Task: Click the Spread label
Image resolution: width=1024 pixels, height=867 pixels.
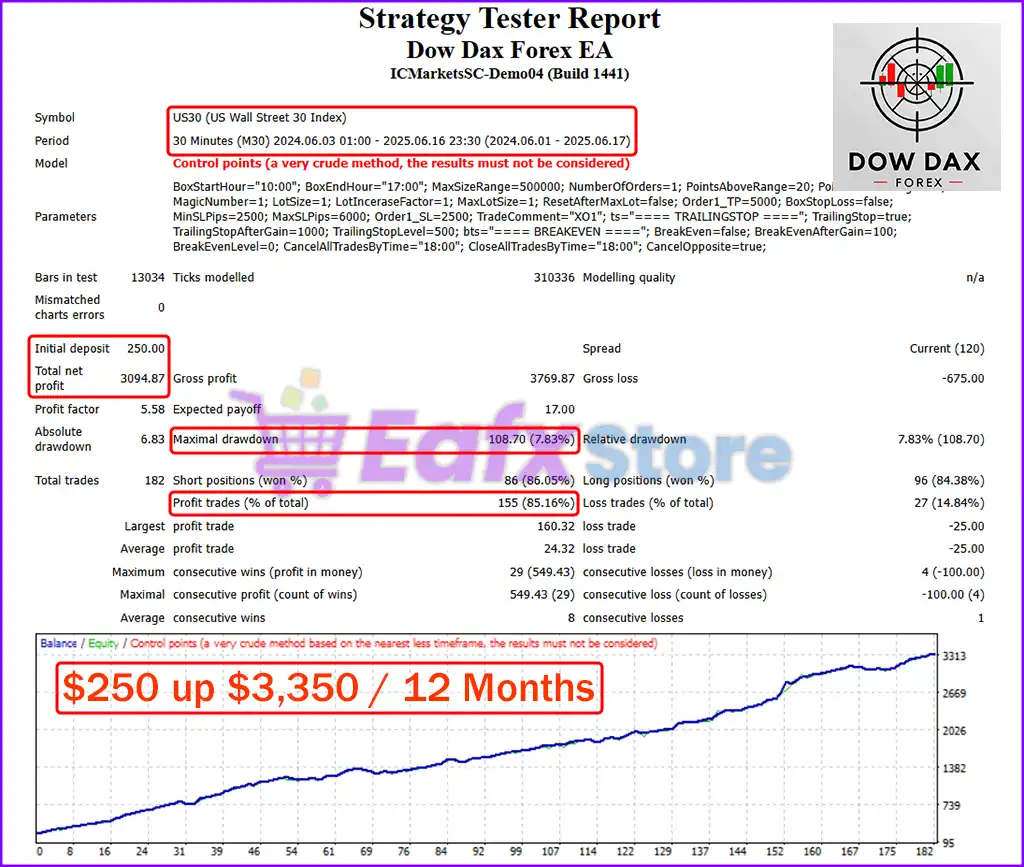Action: pos(601,349)
